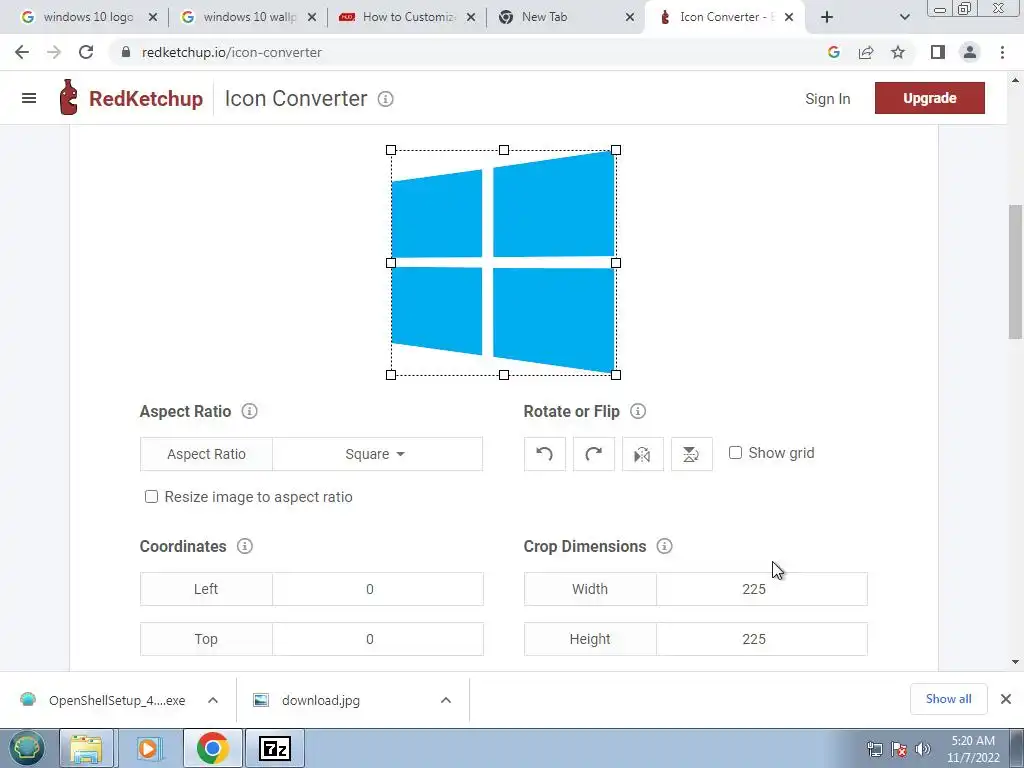Click the Windows logo image preview

pyautogui.click(x=504, y=263)
